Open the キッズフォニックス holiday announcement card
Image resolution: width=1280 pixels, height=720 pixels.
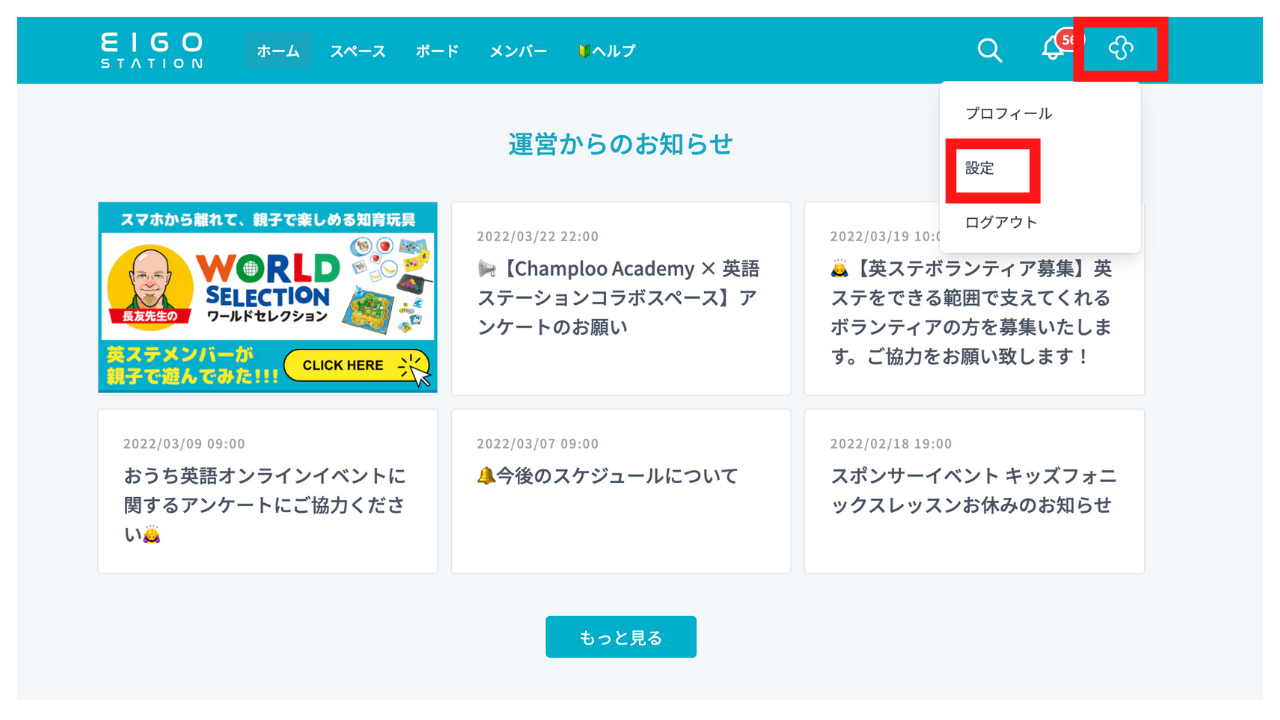coord(974,490)
